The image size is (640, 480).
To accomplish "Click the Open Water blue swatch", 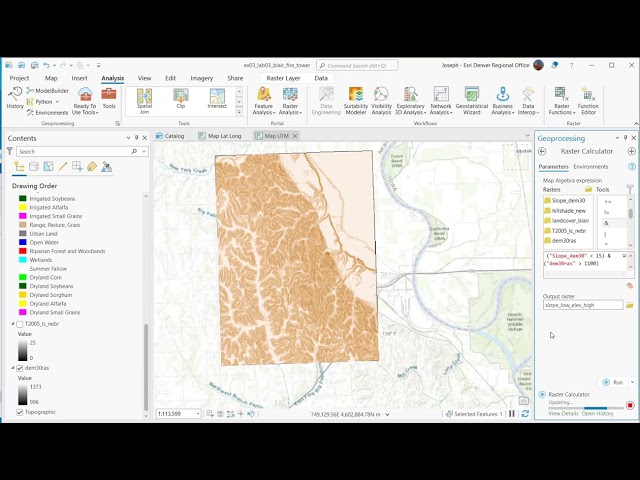I will tap(23, 242).
